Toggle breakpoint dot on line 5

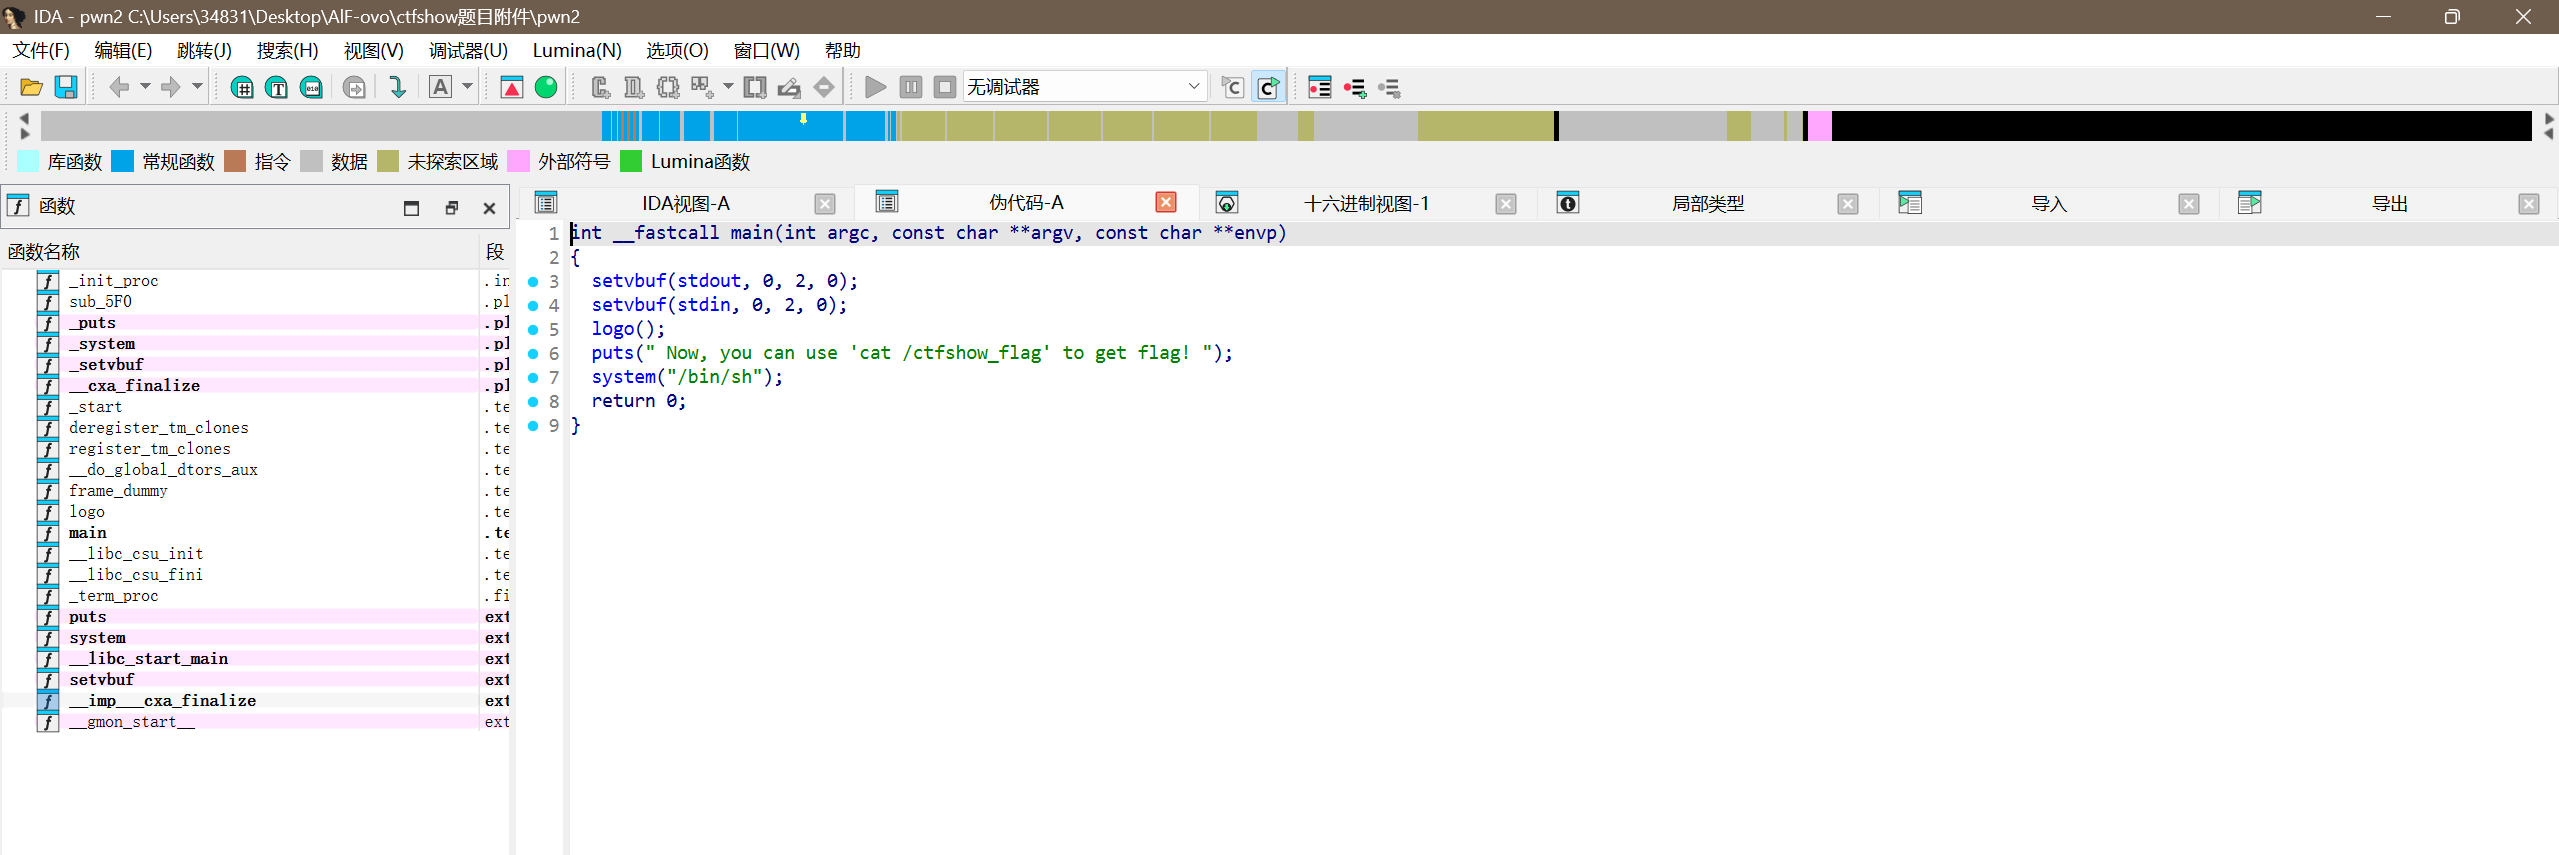click(x=533, y=330)
